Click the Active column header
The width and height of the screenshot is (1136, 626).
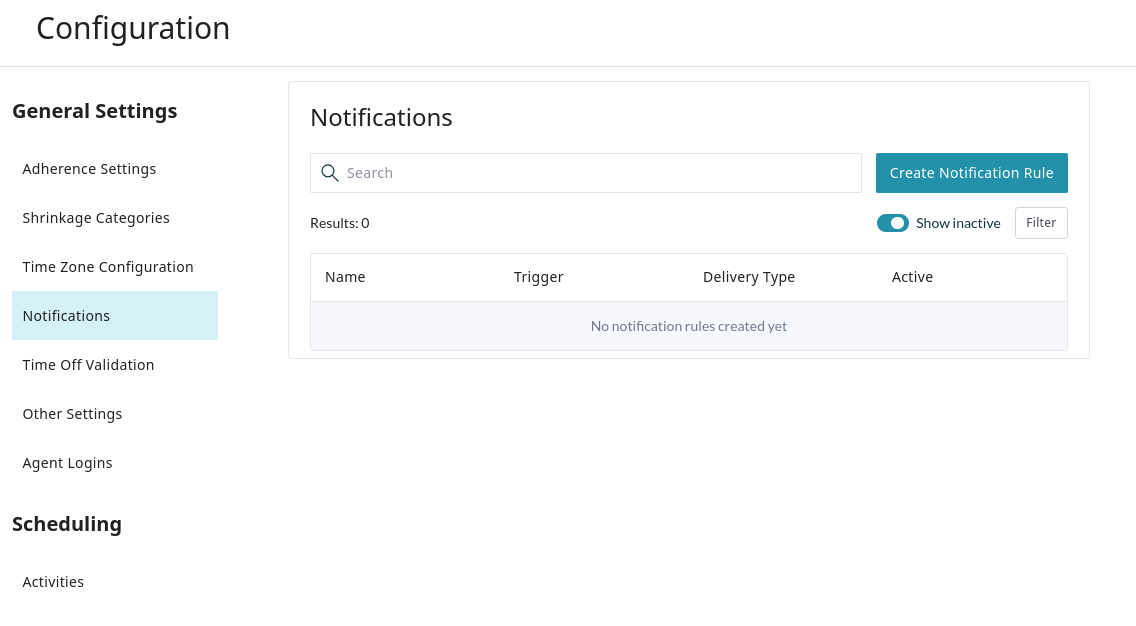(912, 277)
